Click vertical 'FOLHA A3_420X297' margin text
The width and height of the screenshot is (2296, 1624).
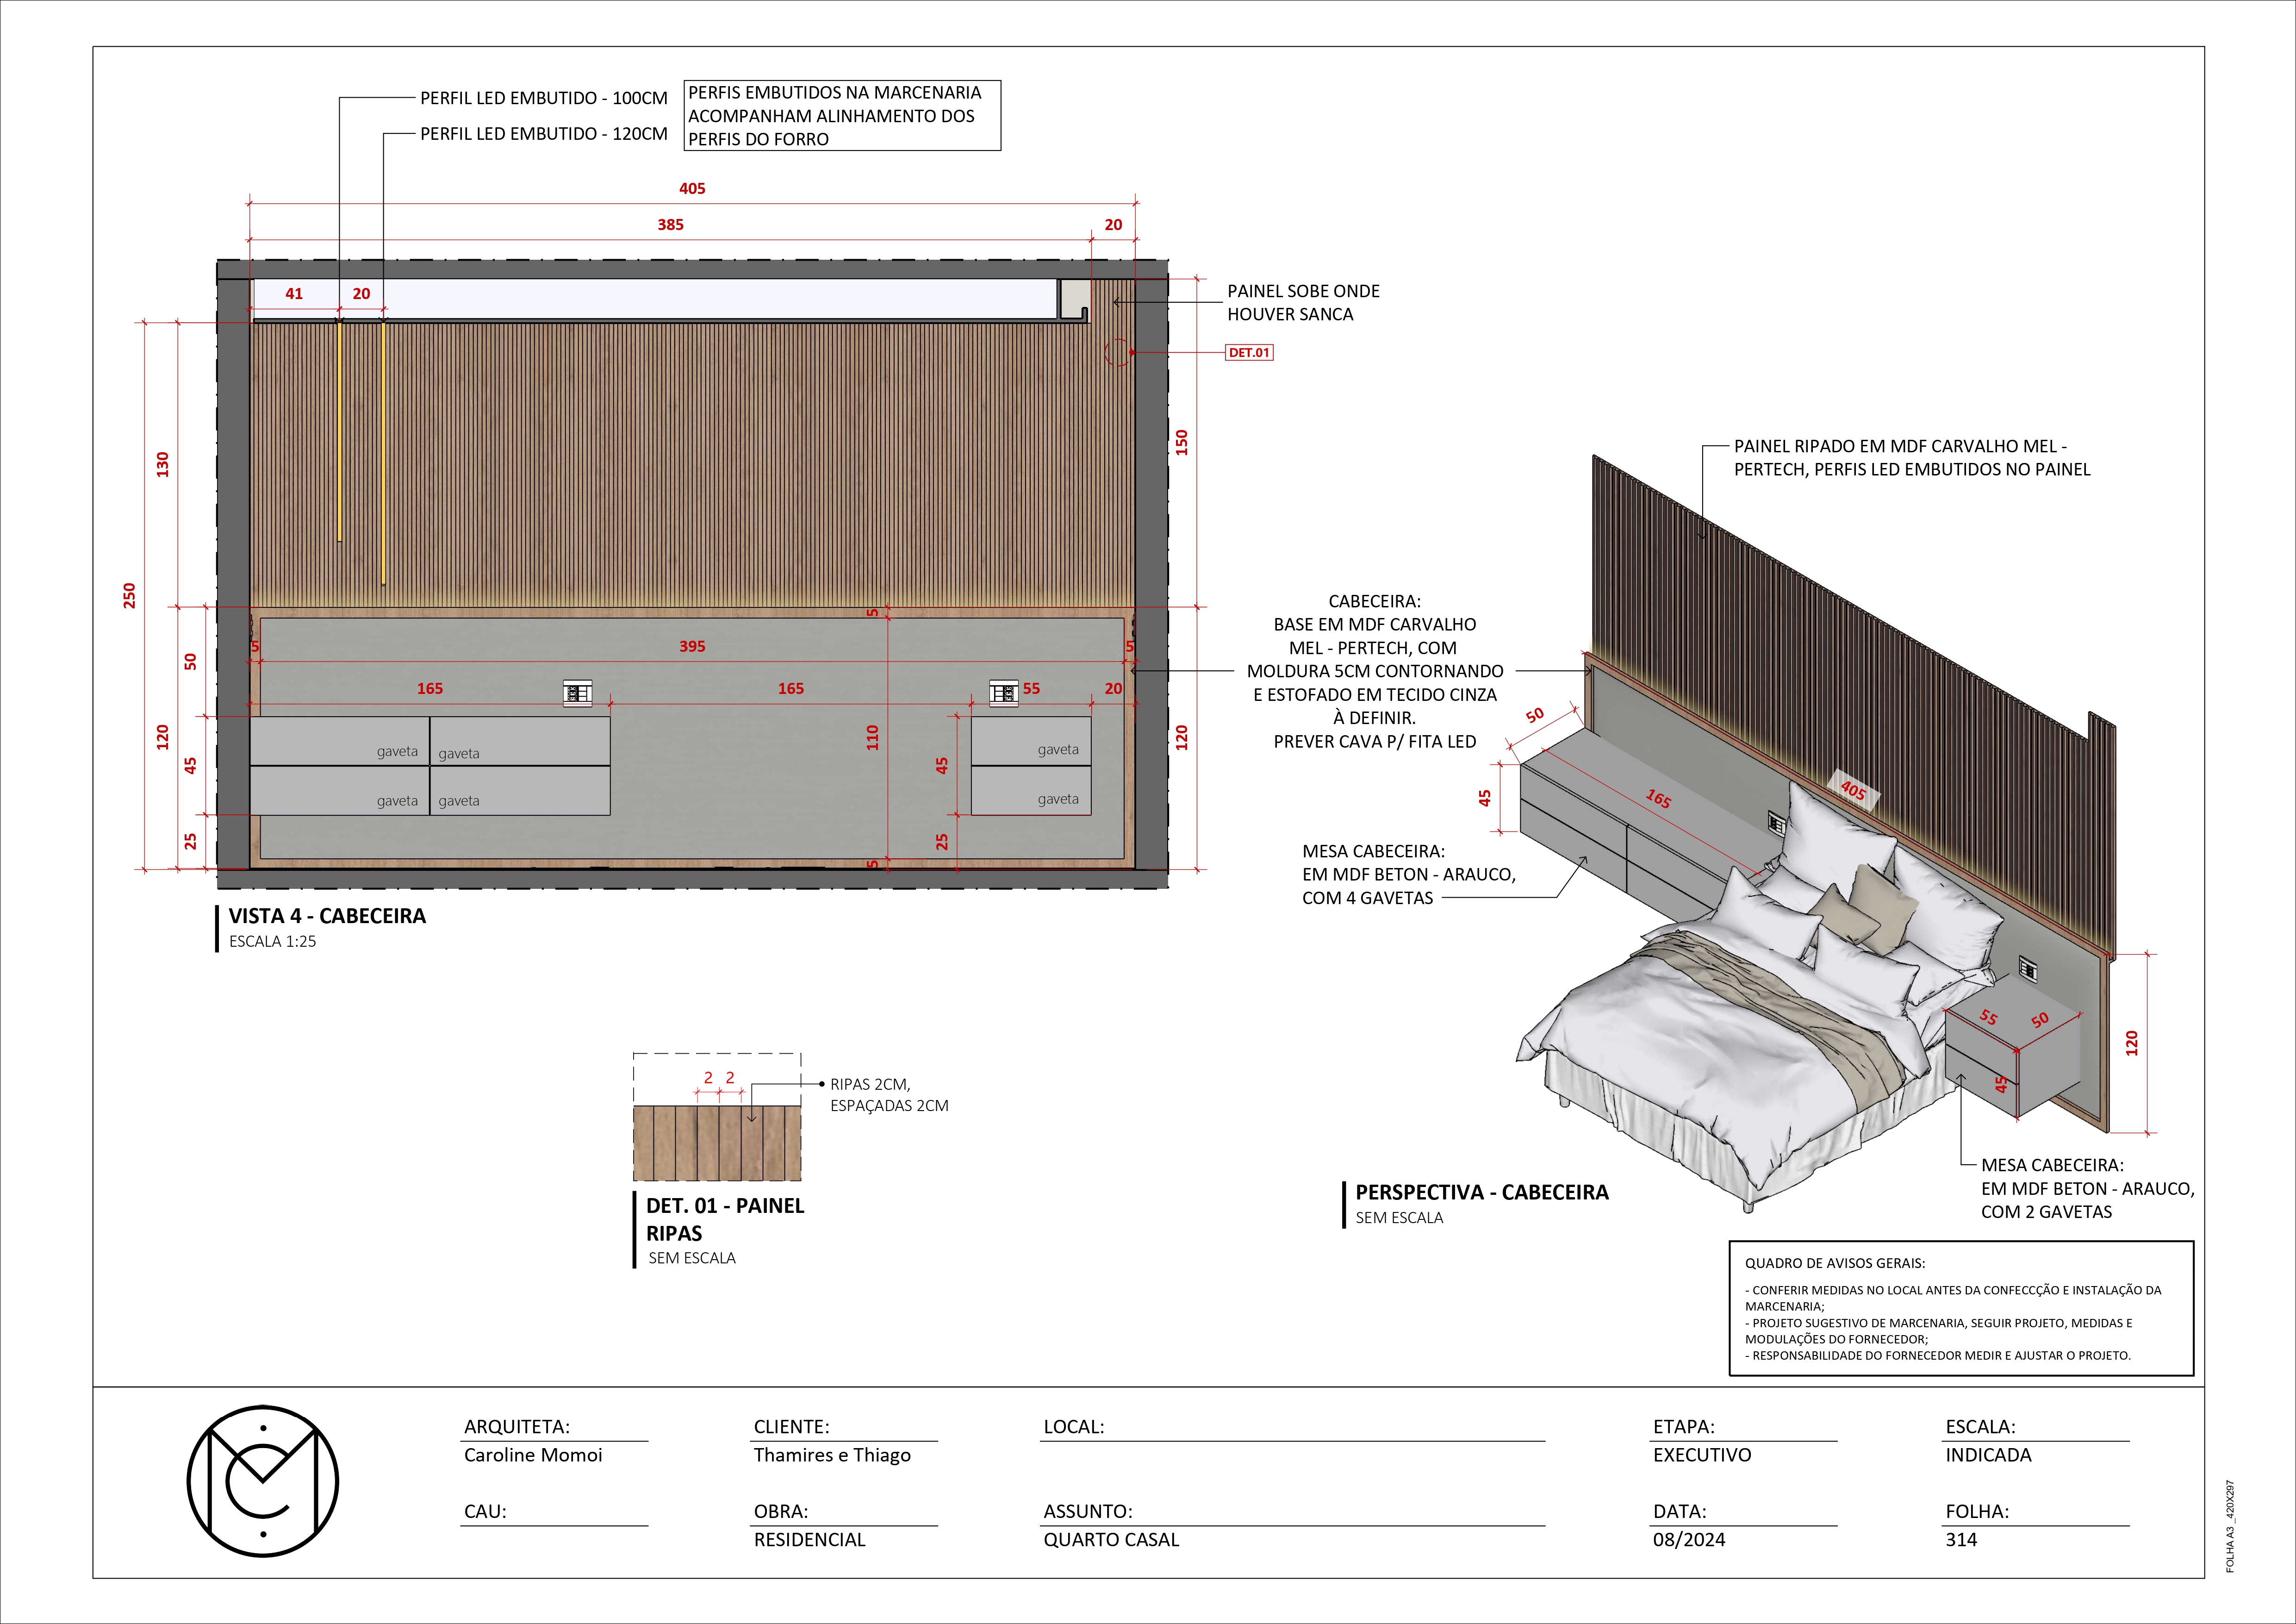click(x=2230, y=1526)
